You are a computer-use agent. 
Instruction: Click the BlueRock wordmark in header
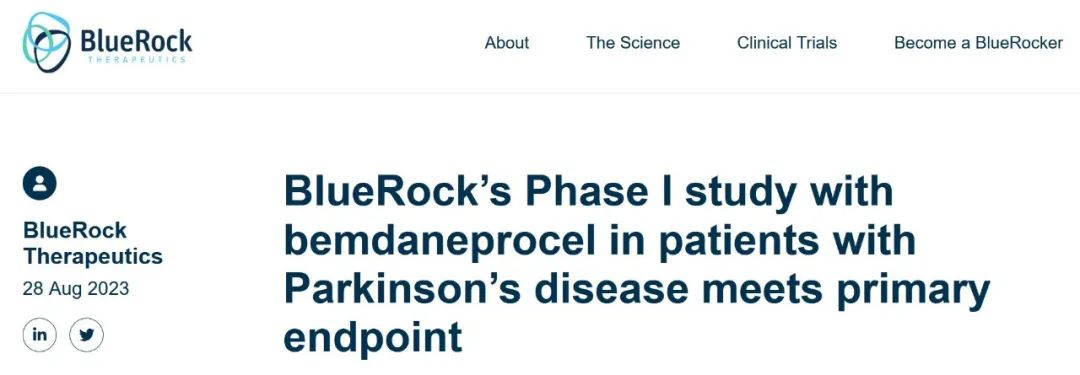136,41
